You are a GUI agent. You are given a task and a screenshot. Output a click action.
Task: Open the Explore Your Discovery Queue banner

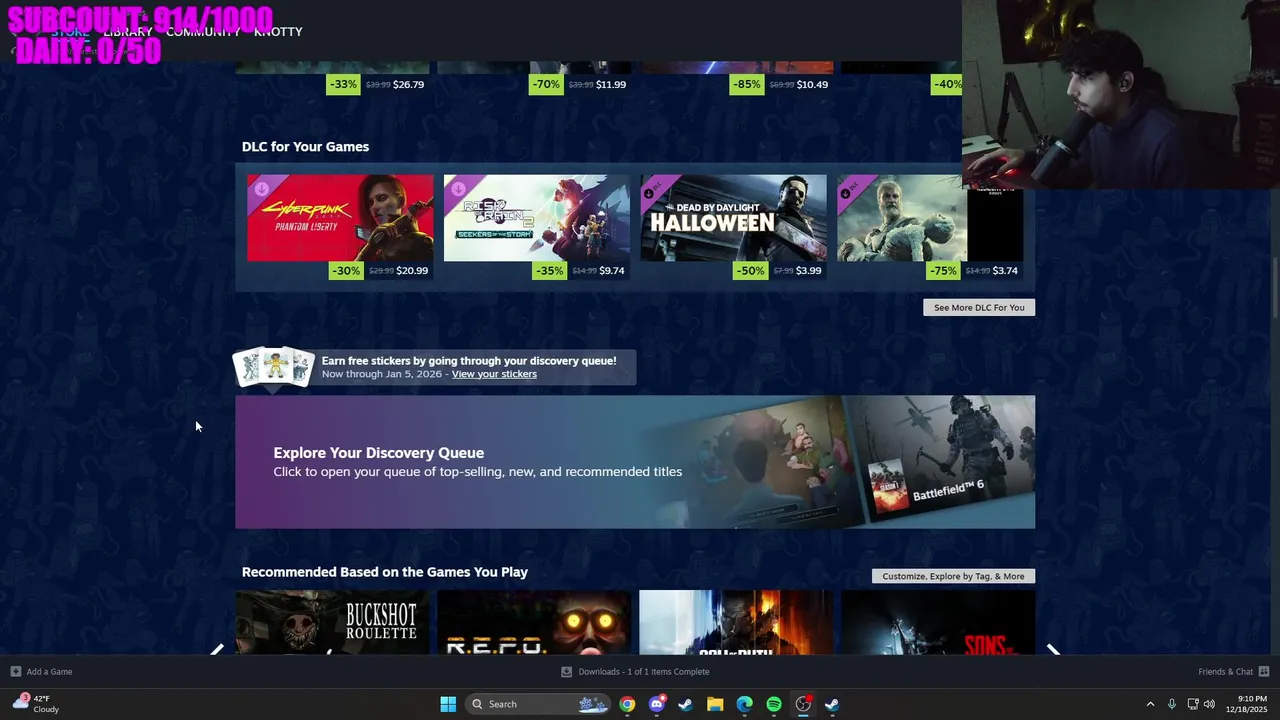pyautogui.click(x=635, y=462)
